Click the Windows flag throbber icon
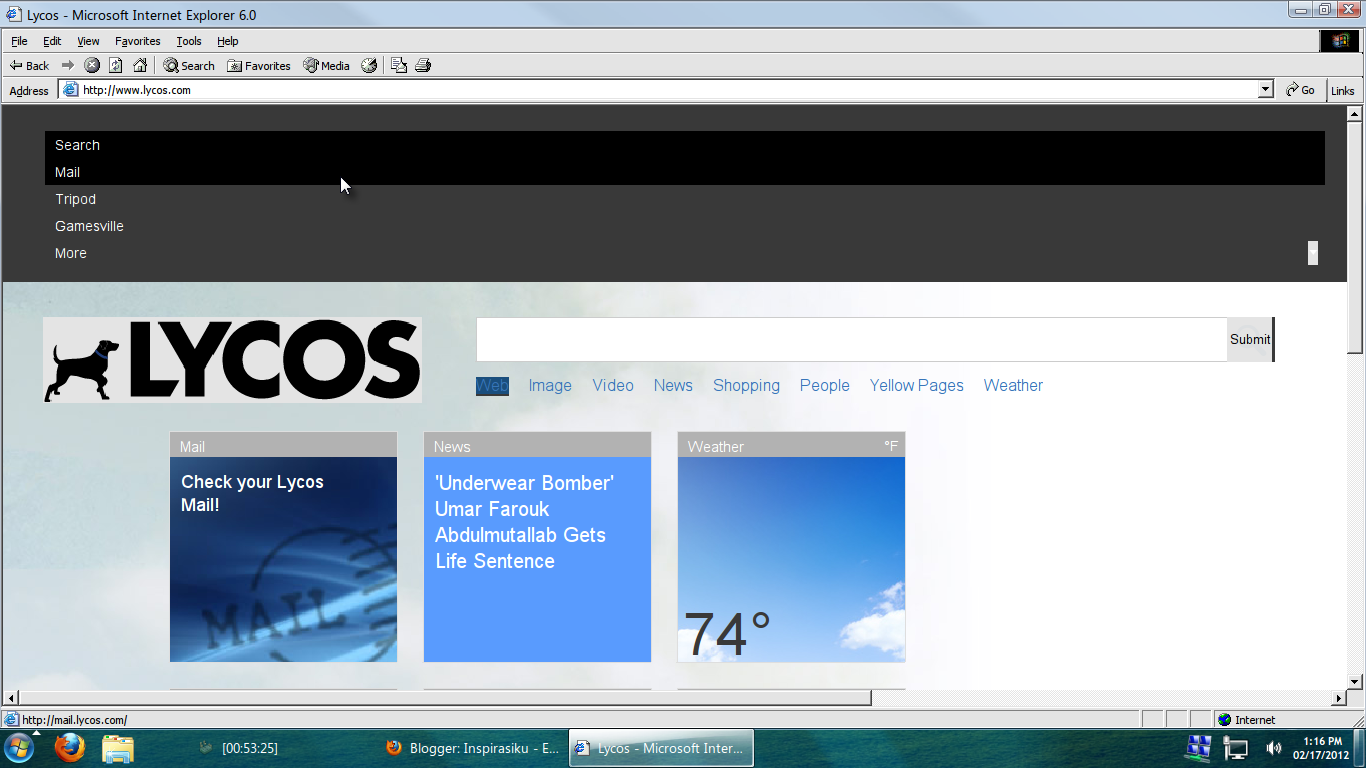 [1339, 41]
